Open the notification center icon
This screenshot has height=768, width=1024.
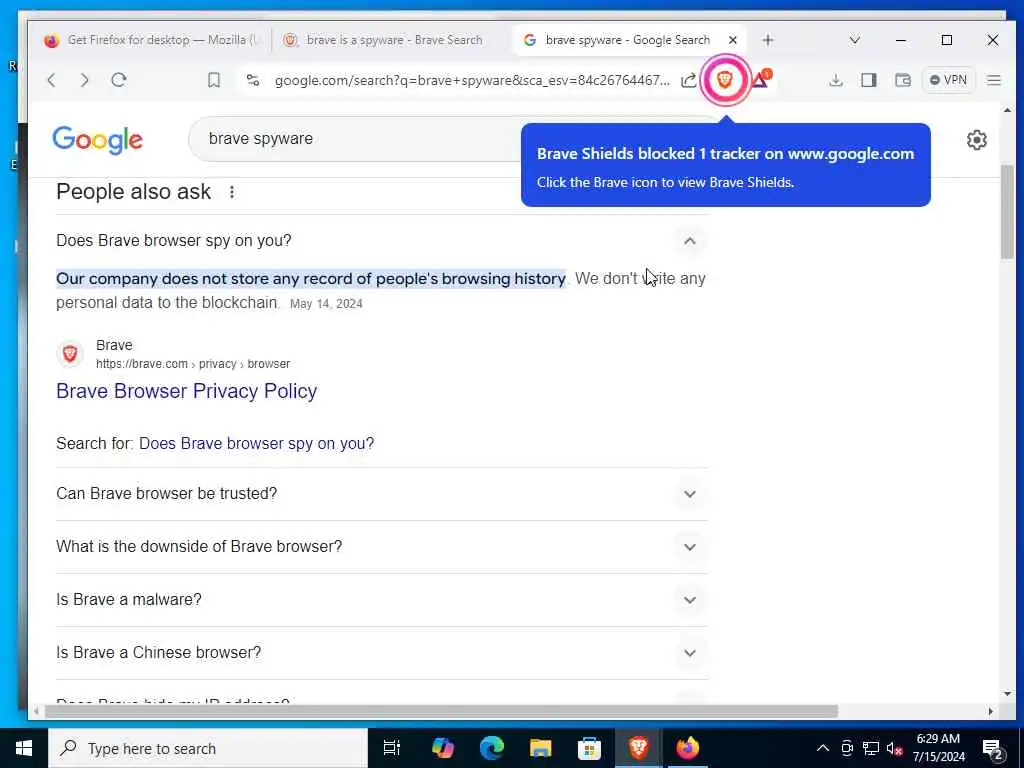(993, 749)
